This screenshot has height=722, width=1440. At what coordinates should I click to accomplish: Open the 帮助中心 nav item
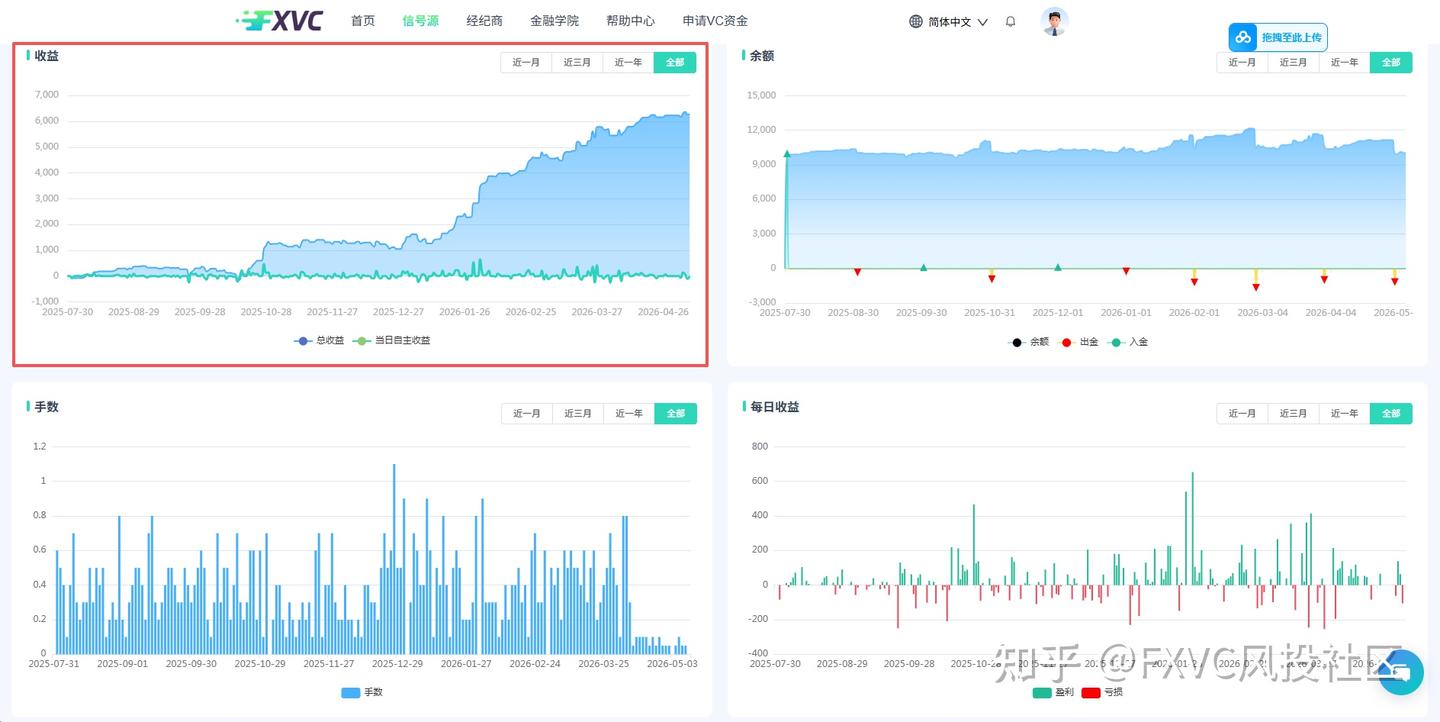point(630,21)
